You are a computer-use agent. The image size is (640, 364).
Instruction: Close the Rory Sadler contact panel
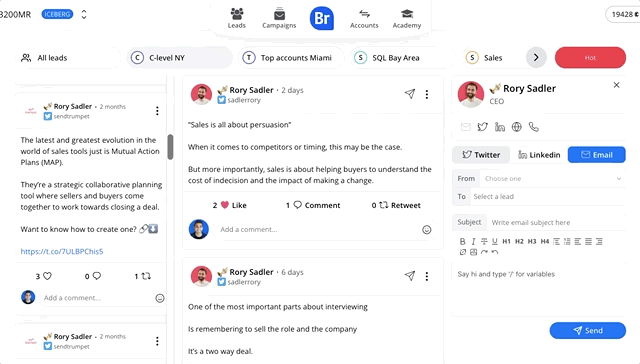(x=616, y=85)
